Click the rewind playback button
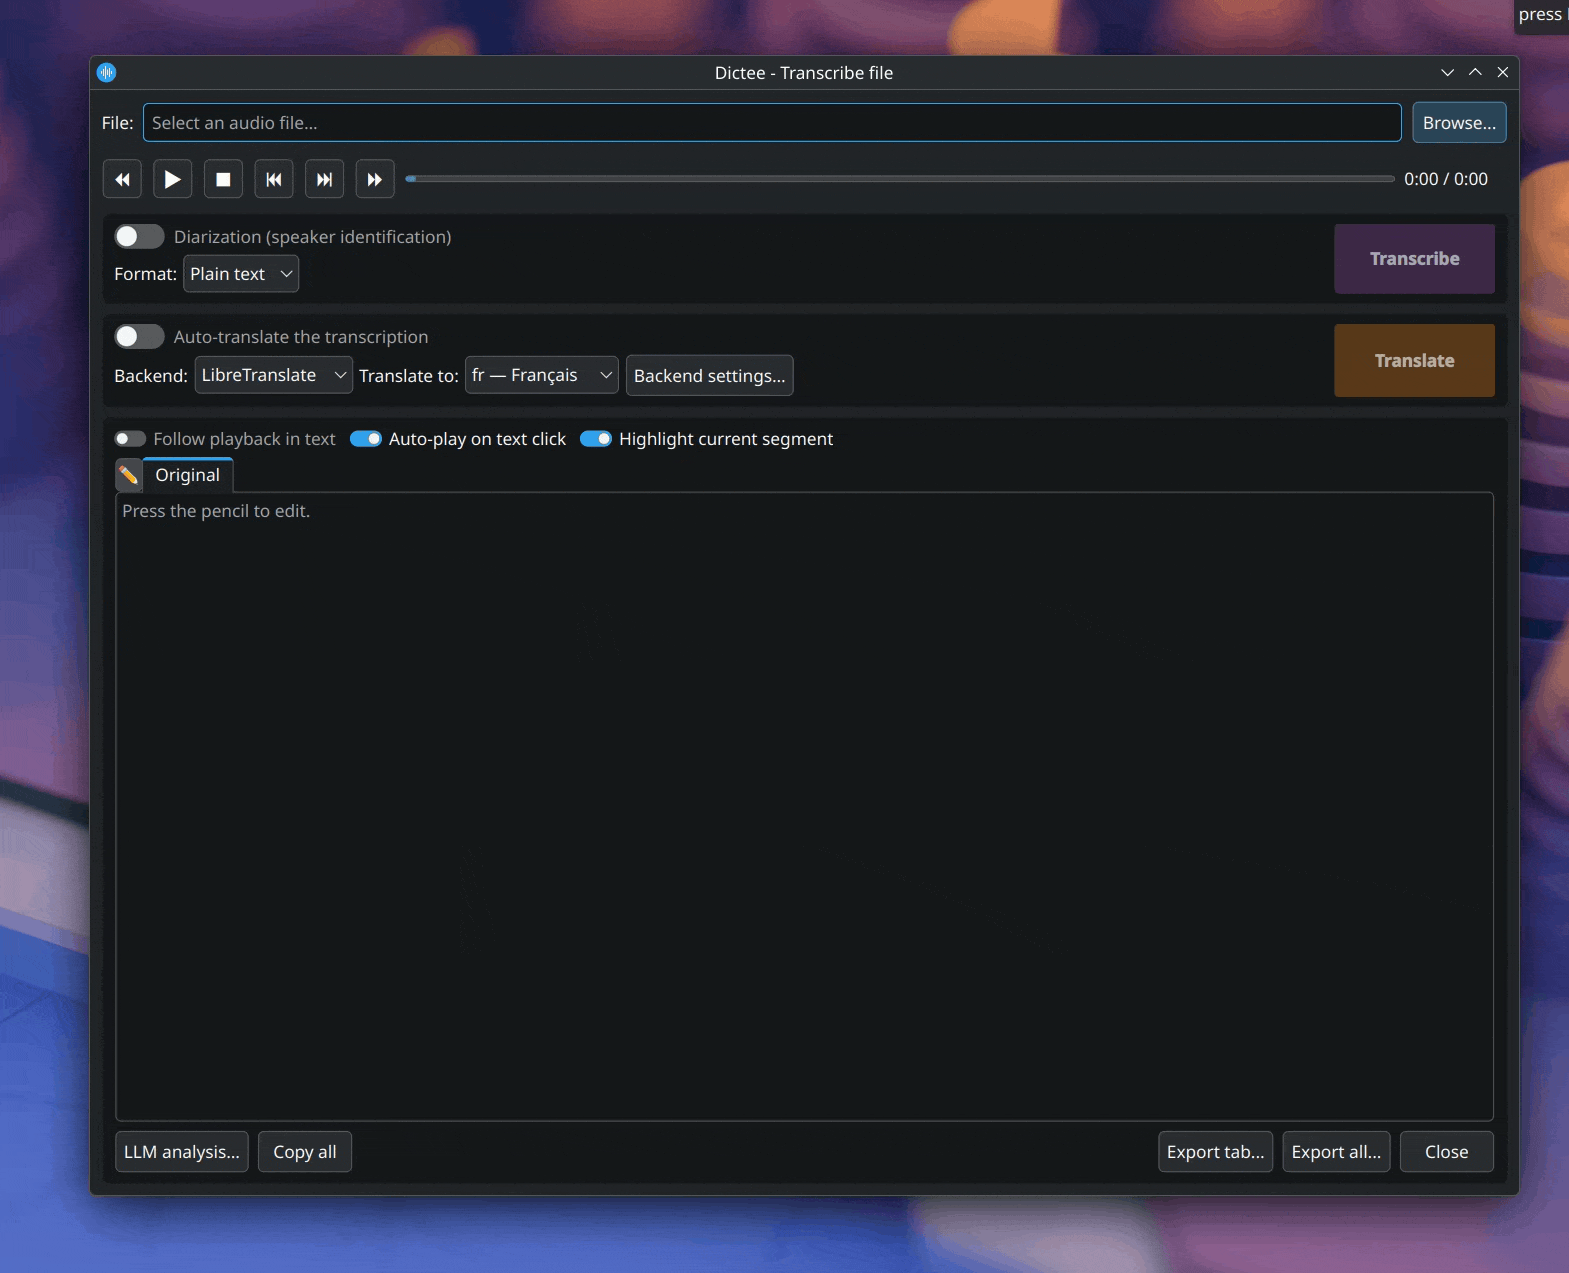 click(122, 179)
